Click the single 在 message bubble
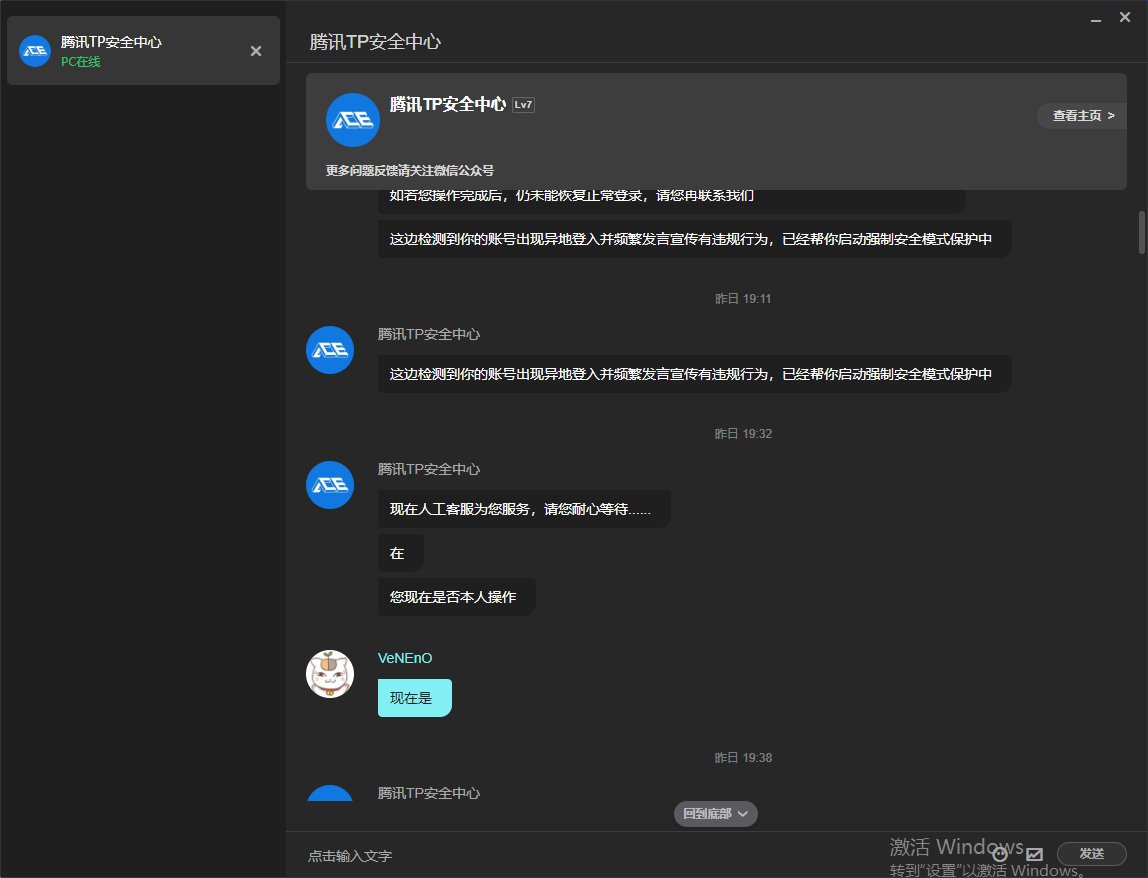This screenshot has height=878, width=1148. pos(400,553)
